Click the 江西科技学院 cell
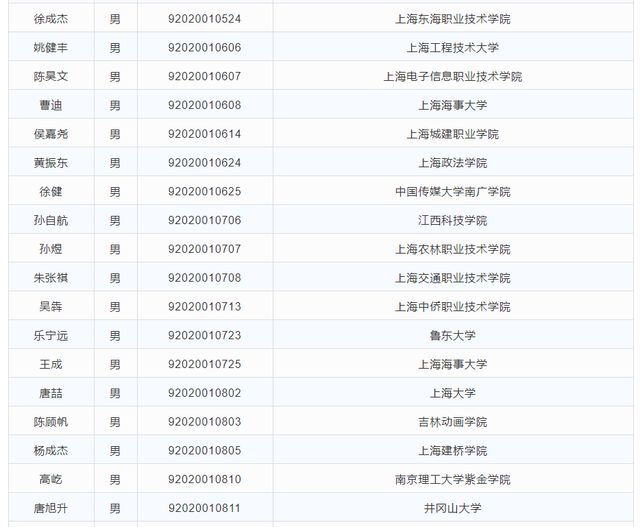Screen dimensions: 640x527 [453, 220]
